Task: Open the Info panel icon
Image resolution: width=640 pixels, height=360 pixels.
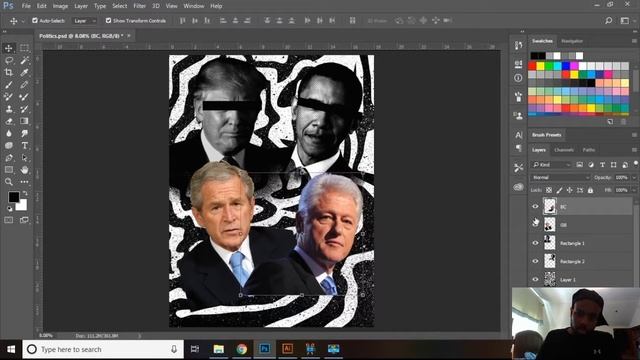Action: pyautogui.click(x=518, y=78)
